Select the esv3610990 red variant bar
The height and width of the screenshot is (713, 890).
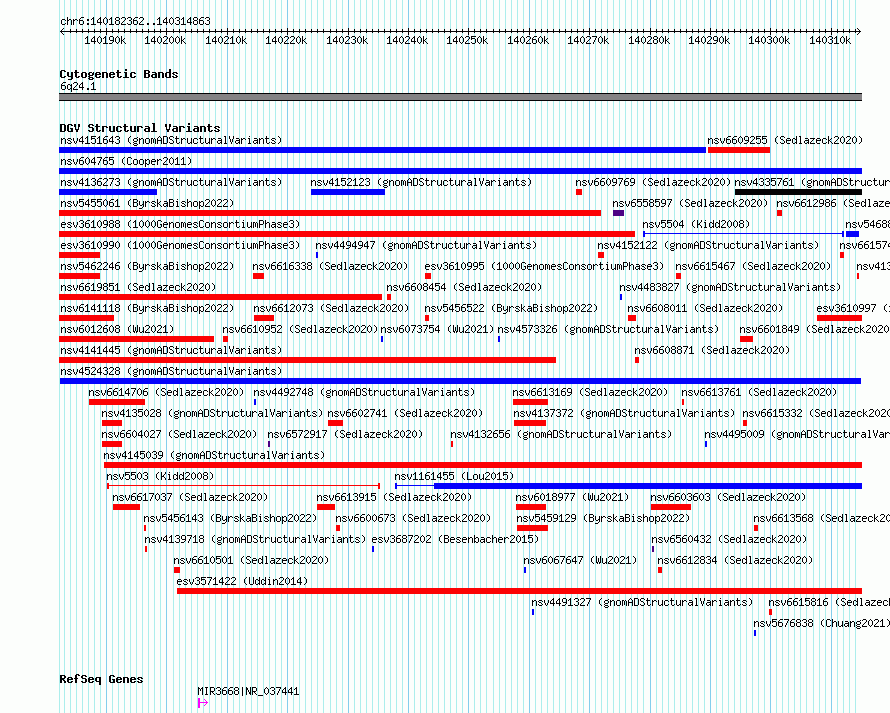pyautogui.click(x=79, y=255)
